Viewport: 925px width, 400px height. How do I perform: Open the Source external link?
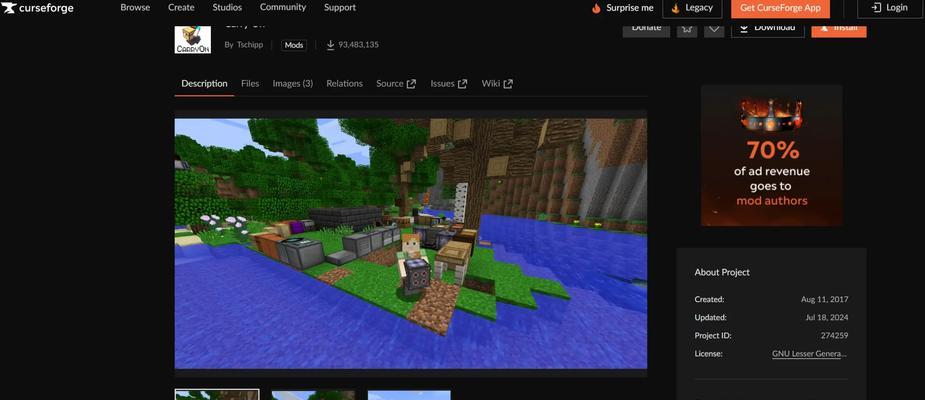coord(396,84)
